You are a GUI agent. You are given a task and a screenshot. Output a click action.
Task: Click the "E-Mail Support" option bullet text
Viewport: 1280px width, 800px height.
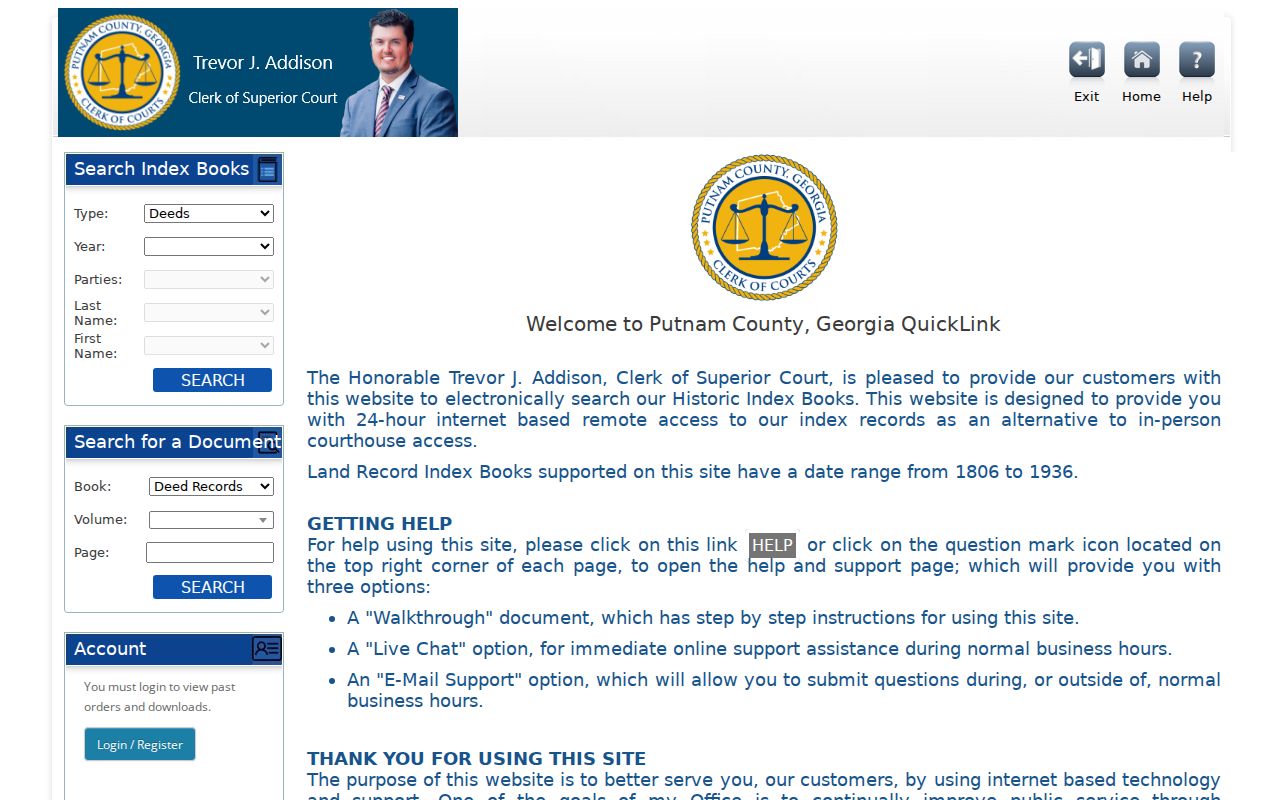pos(784,690)
